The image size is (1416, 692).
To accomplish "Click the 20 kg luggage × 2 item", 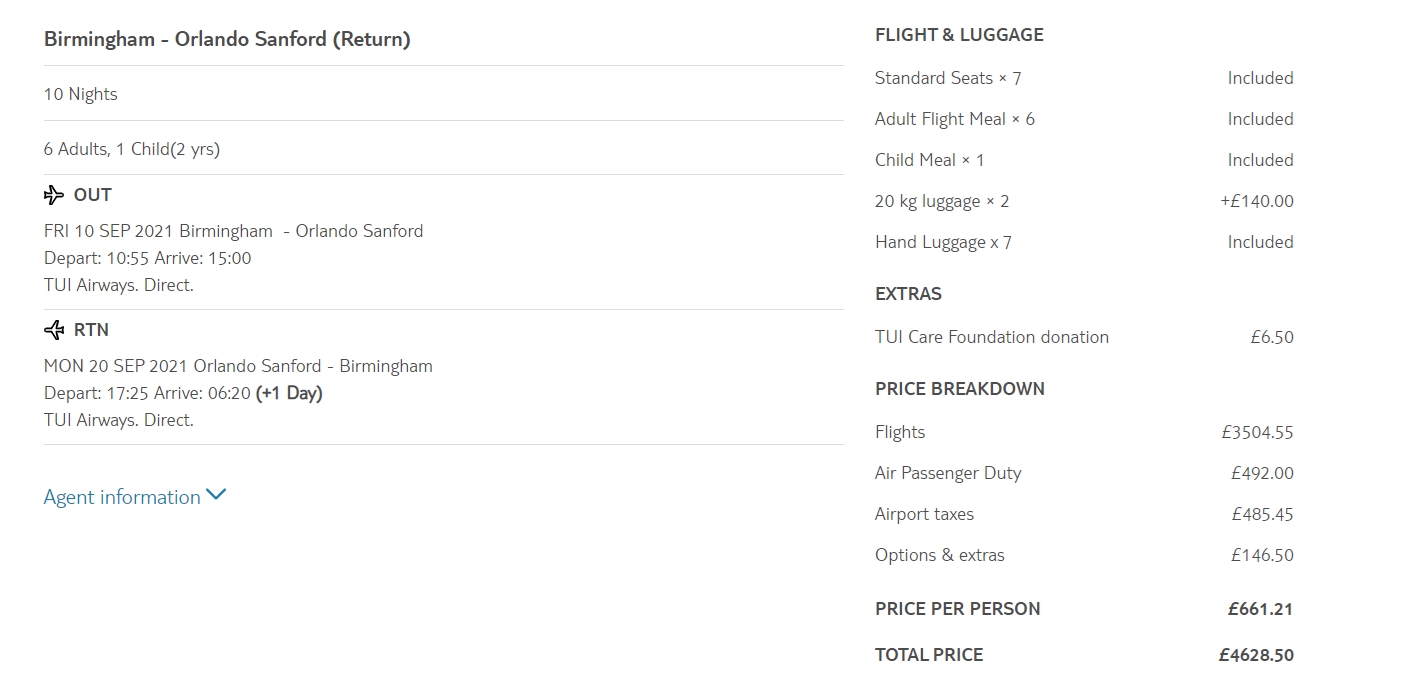I will [942, 201].
